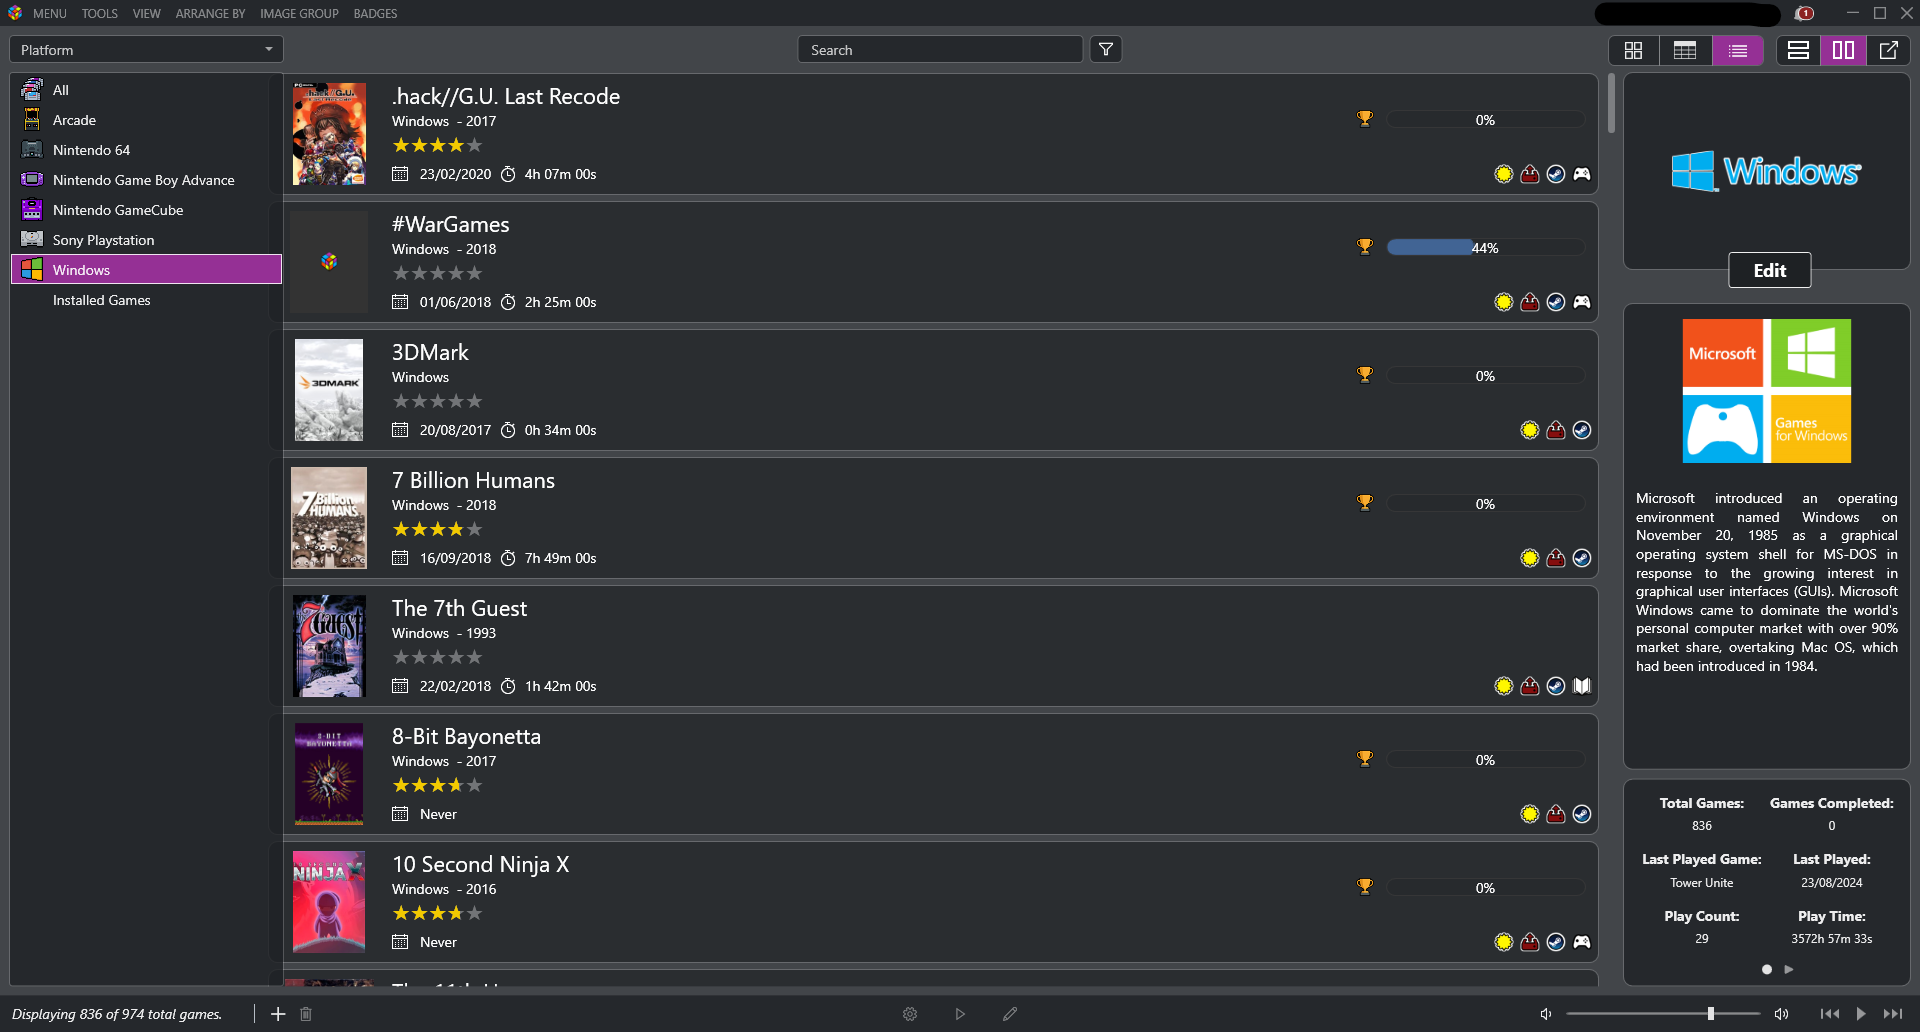Switch to image grid view

[1633, 50]
